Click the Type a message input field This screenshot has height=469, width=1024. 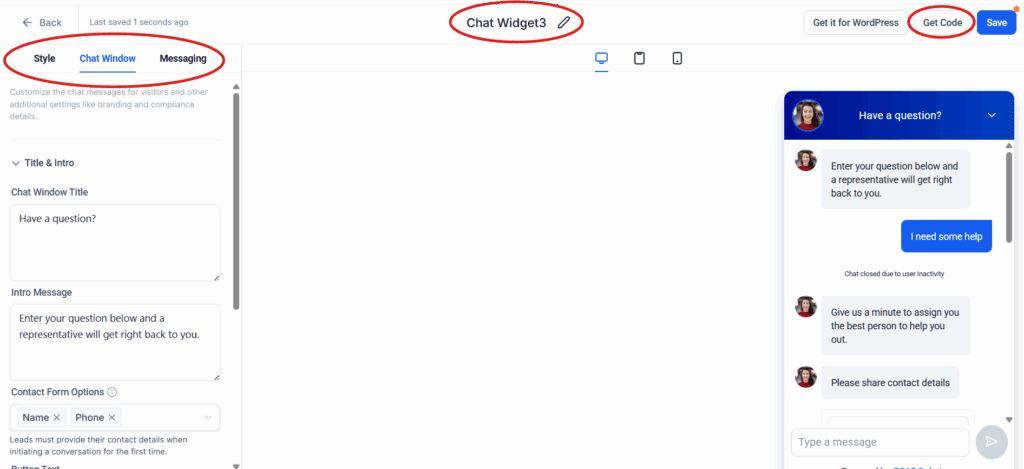tap(880, 442)
